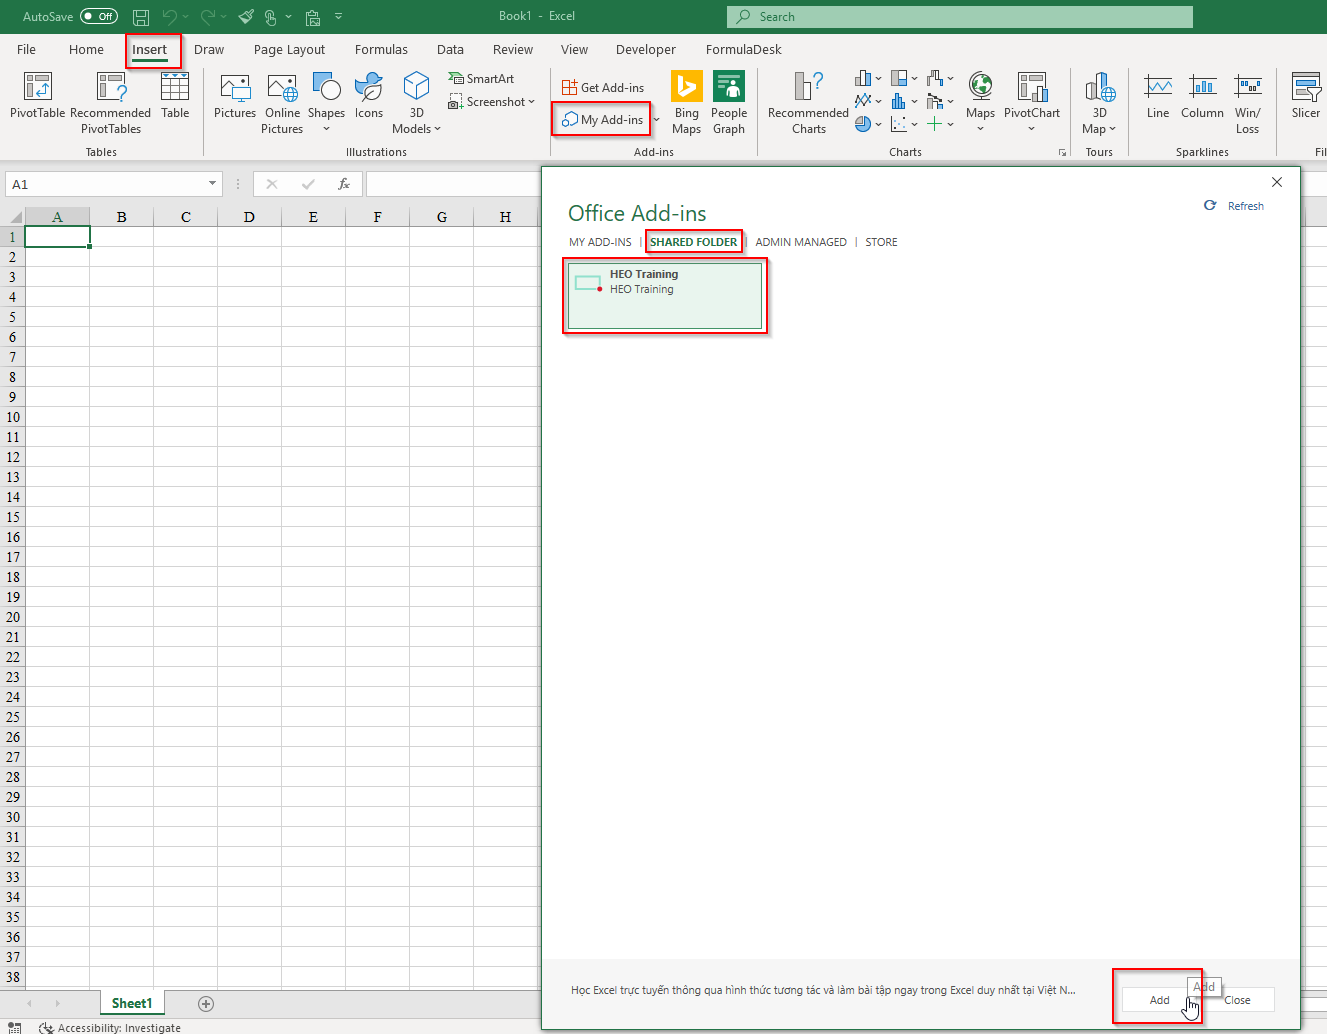Image resolution: width=1327 pixels, height=1034 pixels.
Task: Open the 3D Map dropdown
Action: click(x=1112, y=129)
